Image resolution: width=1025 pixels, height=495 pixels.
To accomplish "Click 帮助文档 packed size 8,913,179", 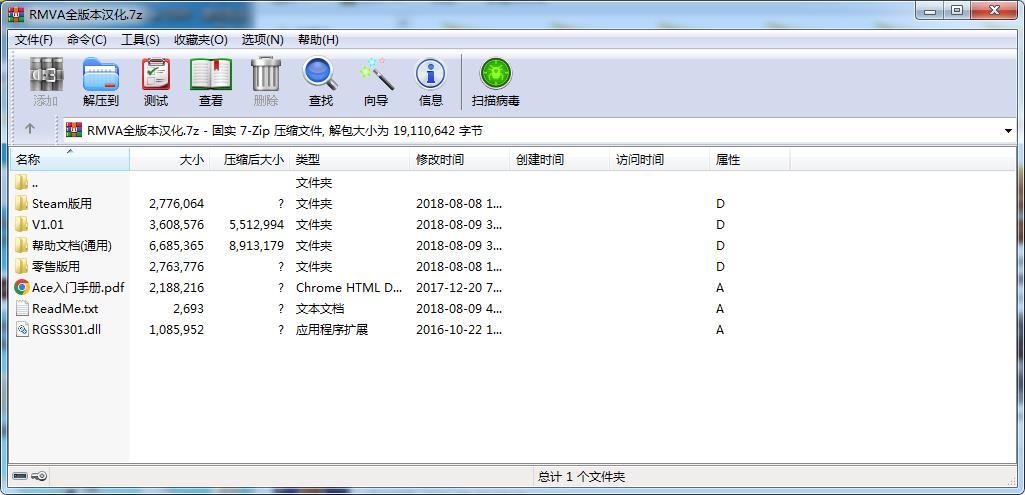I will [256, 245].
